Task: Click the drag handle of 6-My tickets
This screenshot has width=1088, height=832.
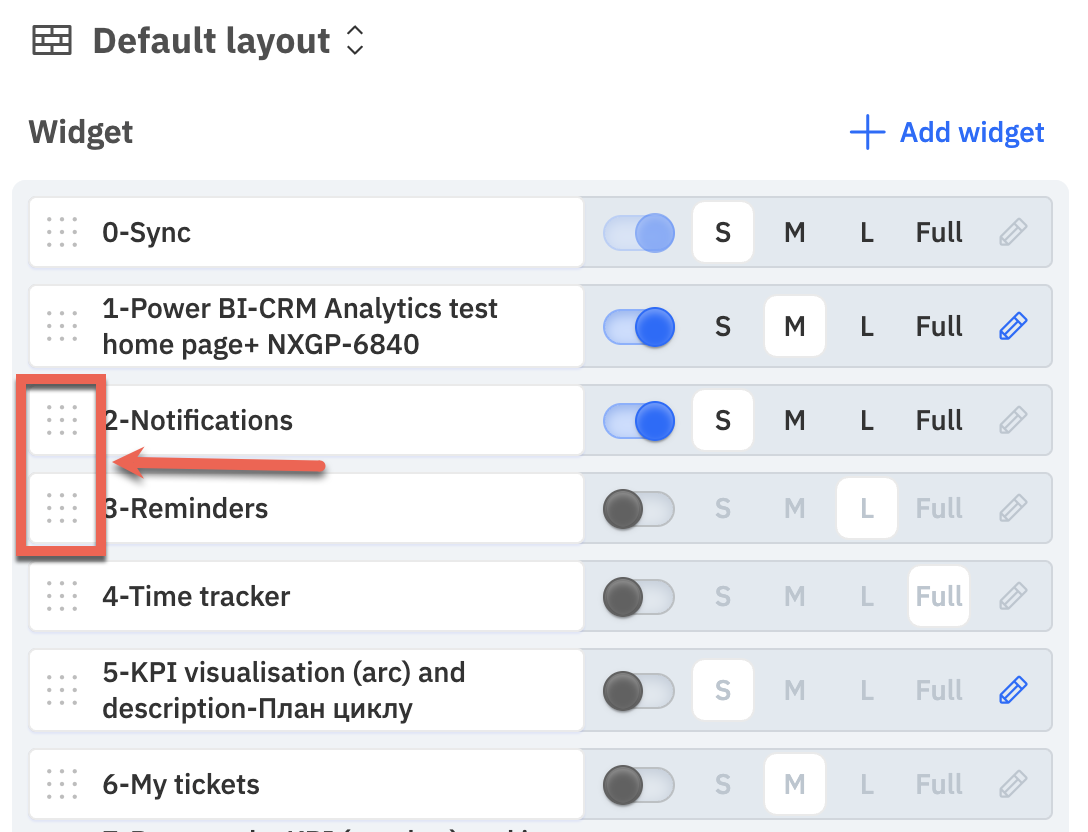Action: tap(62, 784)
